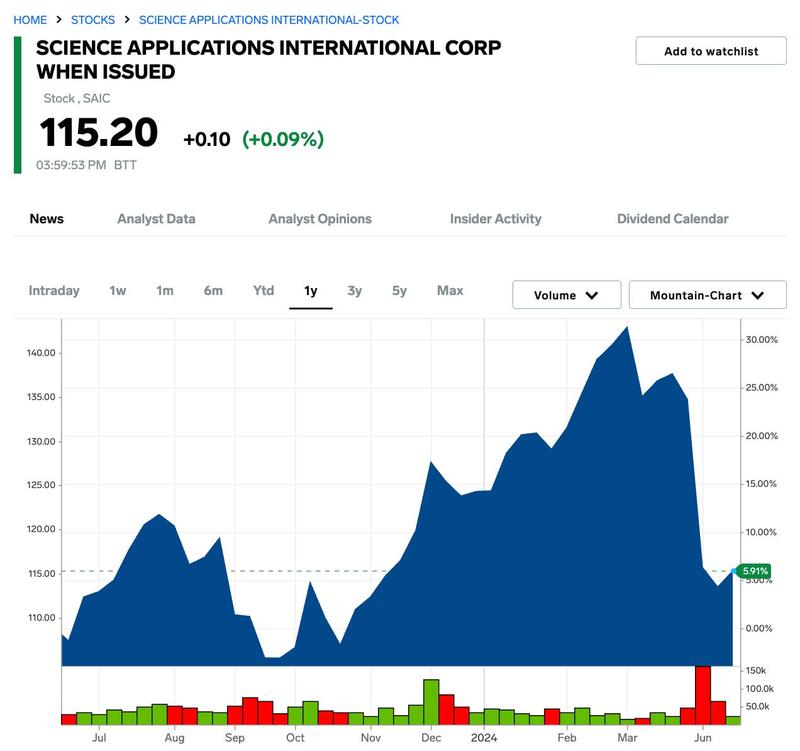Image resolution: width=800 pixels, height=751 pixels.
Task: Click the 110.00 price axis label
Action: [41, 618]
